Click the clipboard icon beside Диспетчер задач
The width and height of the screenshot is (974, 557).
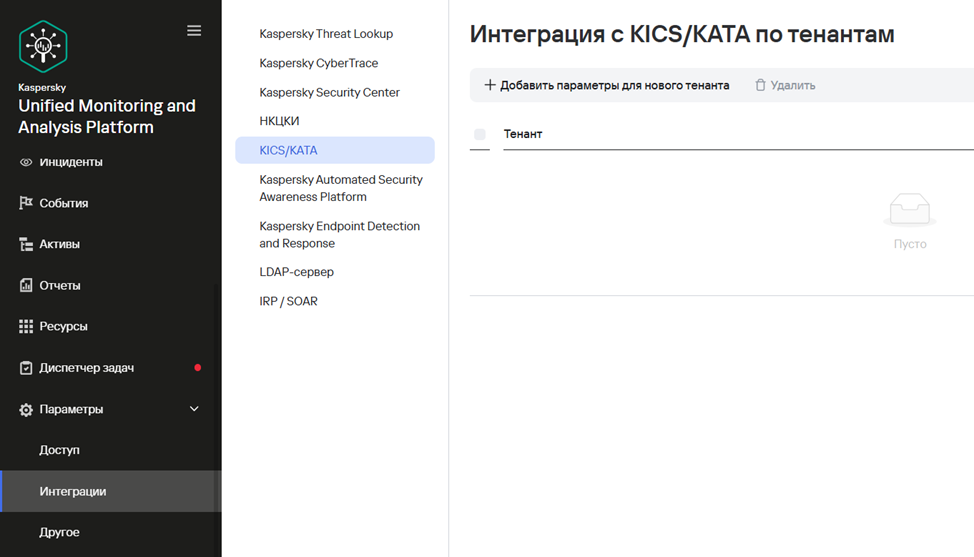tap(25, 368)
